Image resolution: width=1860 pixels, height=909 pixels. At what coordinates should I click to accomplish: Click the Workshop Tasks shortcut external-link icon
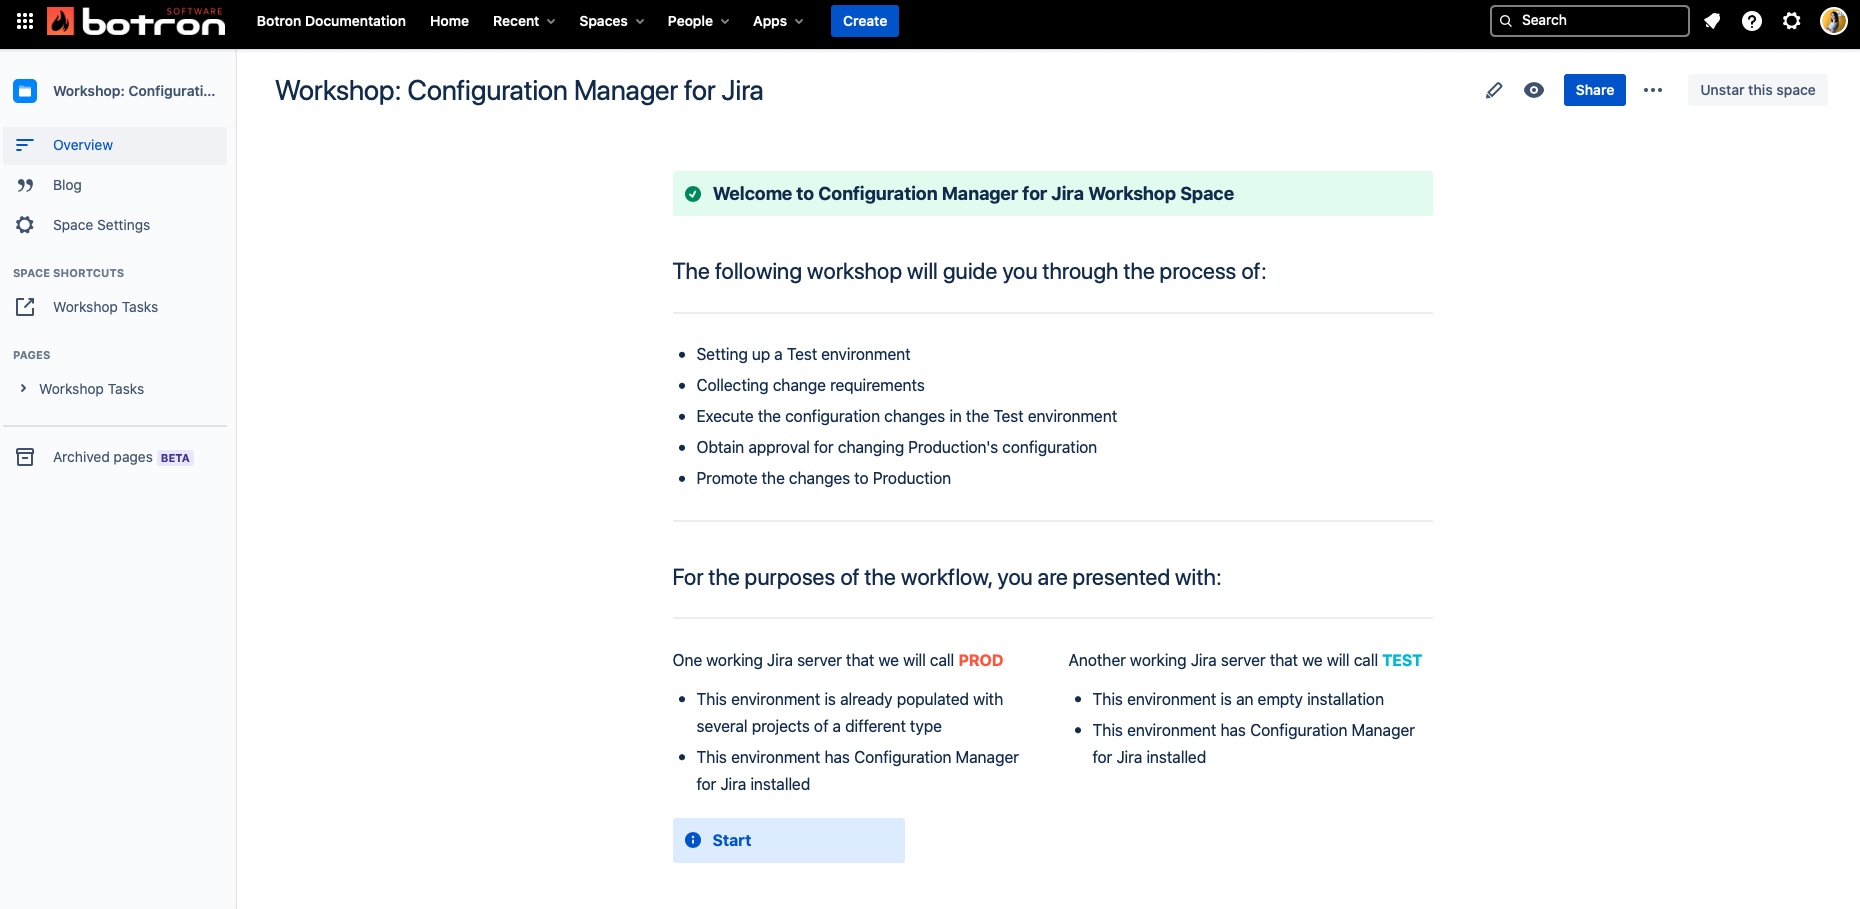[25, 307]
